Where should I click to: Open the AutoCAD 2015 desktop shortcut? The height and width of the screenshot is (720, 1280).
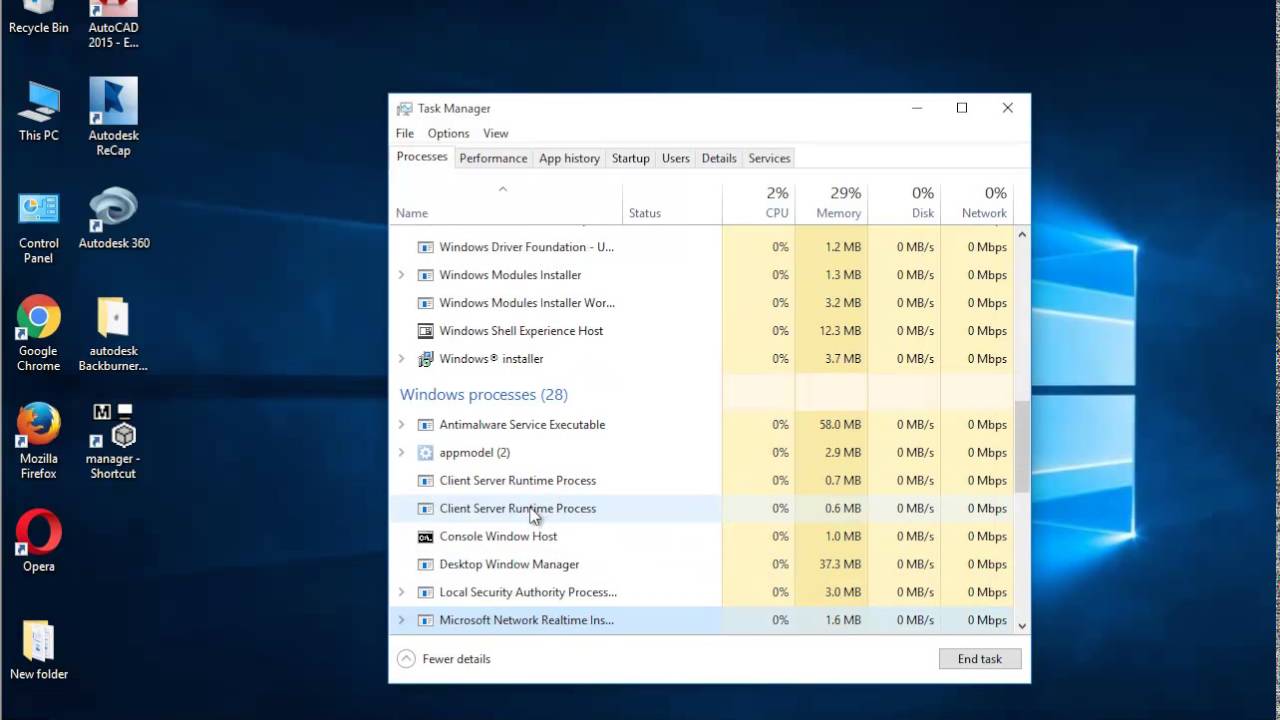pyautogui.click(x=113, y=24)
